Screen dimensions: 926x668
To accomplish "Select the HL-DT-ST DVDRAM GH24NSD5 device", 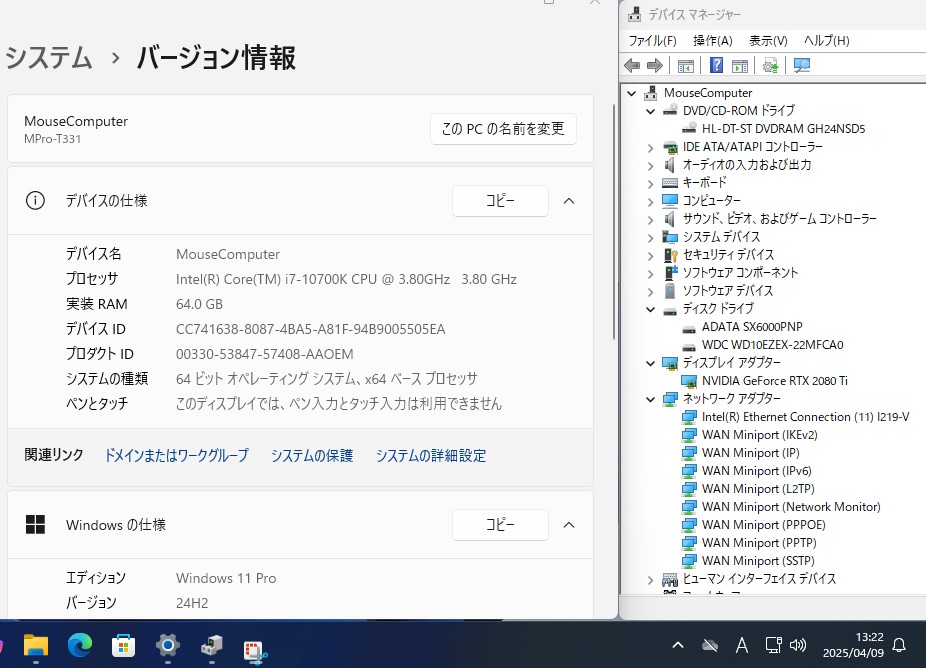I will [x=783, y=129].
